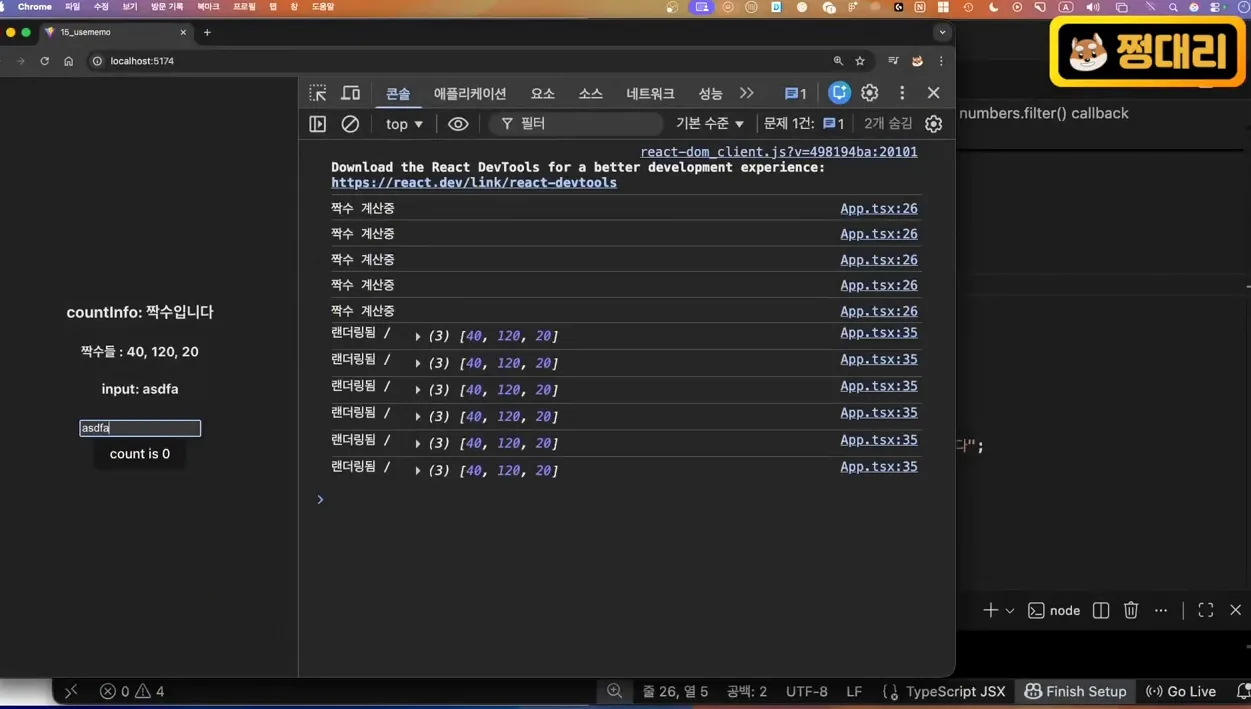
Task: Reload the localhost:5174 page
Action: click(x=44, y=61)
